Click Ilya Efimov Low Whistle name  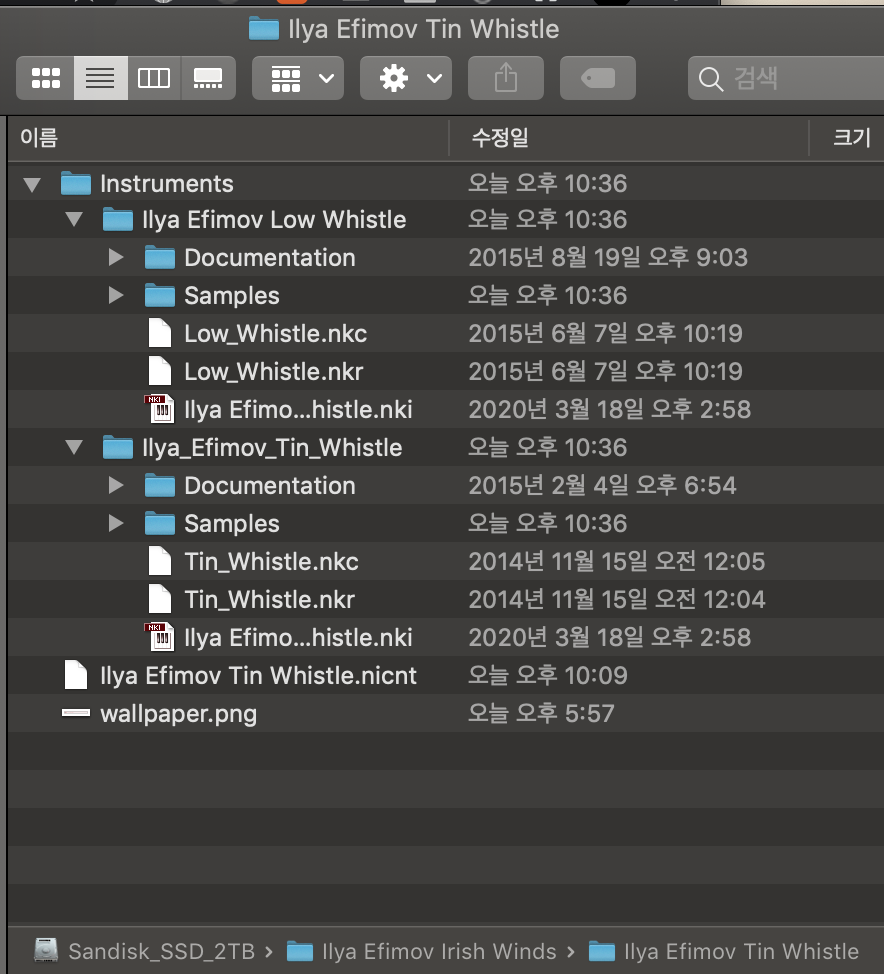point(274,220)
